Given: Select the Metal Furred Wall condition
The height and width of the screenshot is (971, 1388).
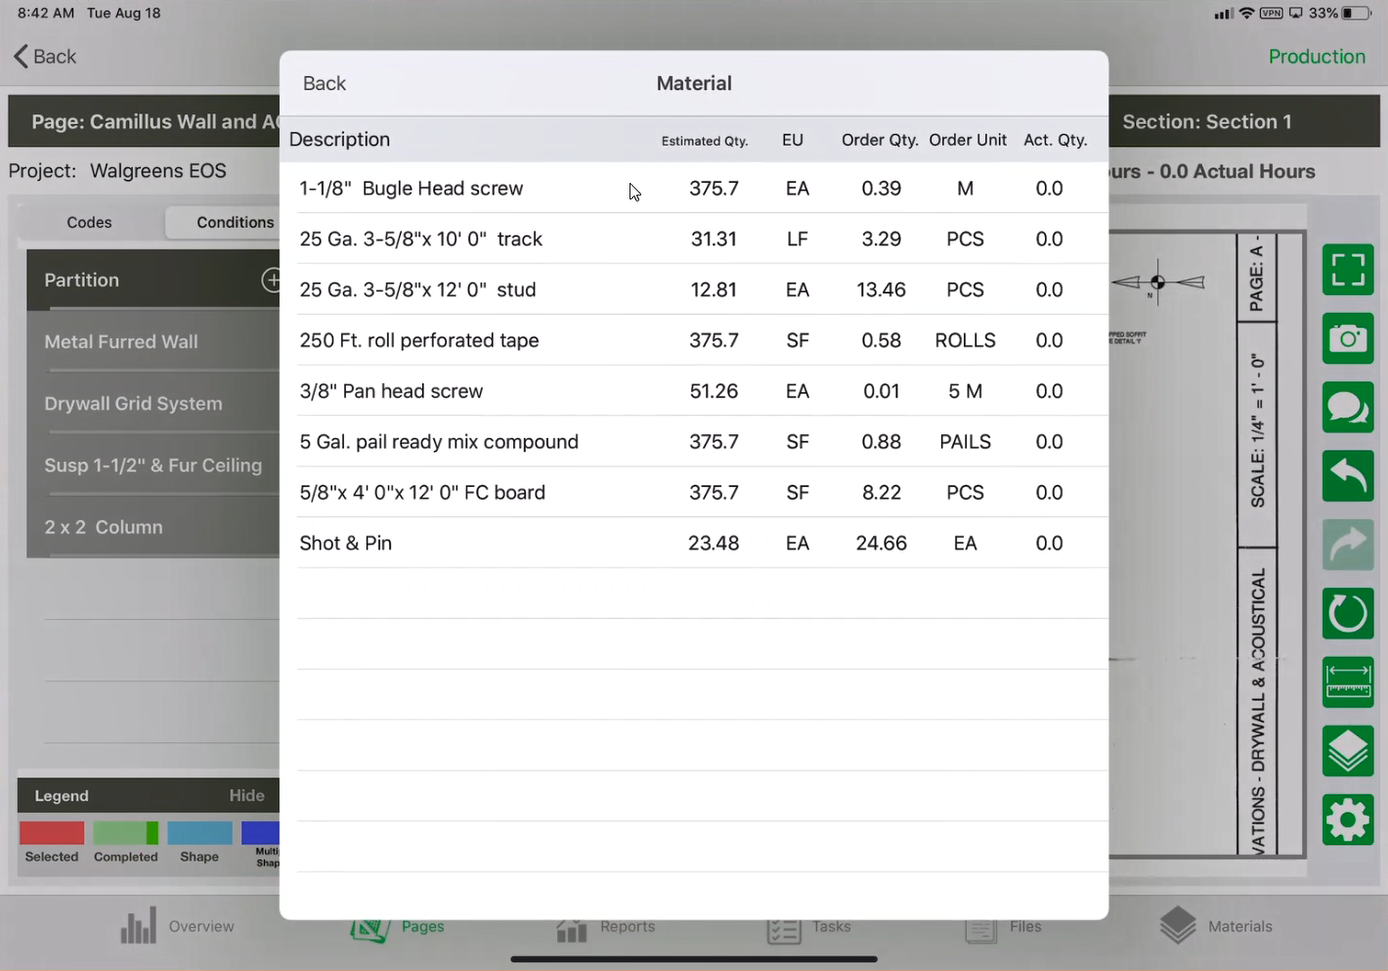Looking at the screenshot, I should point(121,341).
